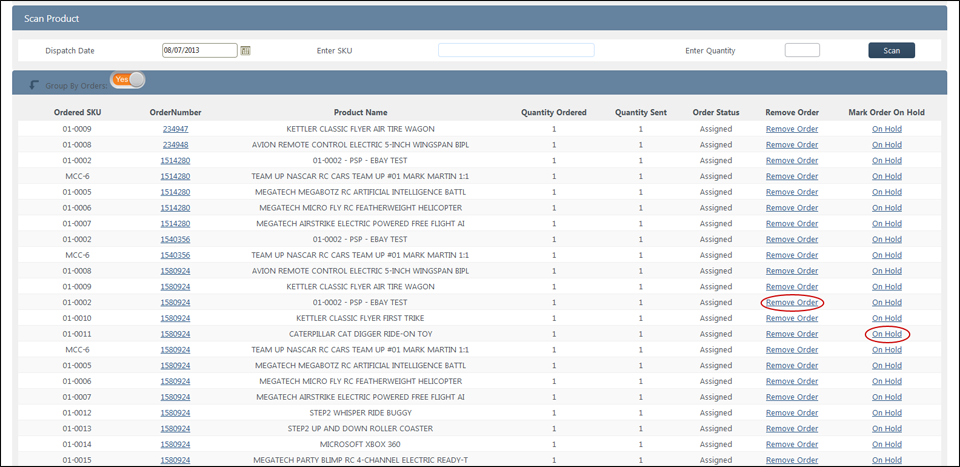Click the OrderNumber column header
960x467 pixels.
pyautogui.click(x=175, y=113)
